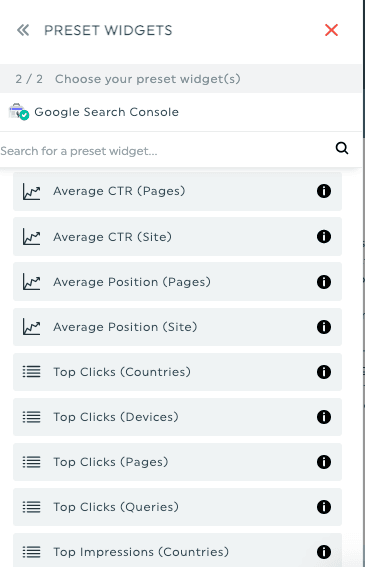Image resolution: width=365 pixels, height=567 pixels.
Task: View info for Average Position (Pages)
Action: click(x=324, y=282)
